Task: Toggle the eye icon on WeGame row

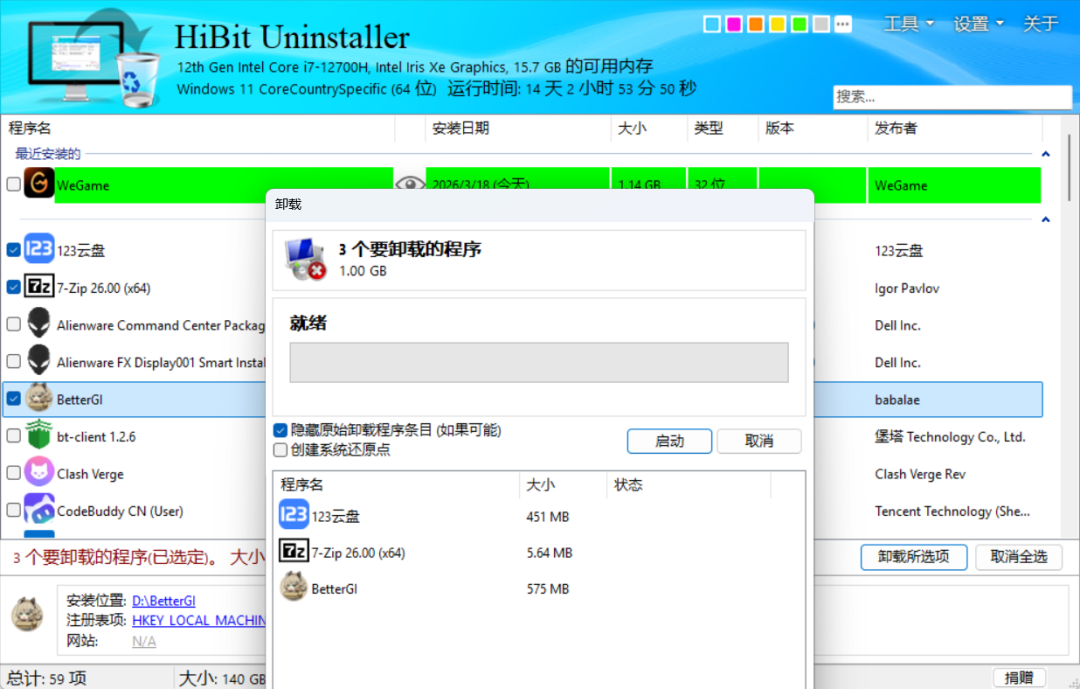Action: coord(410,182)
